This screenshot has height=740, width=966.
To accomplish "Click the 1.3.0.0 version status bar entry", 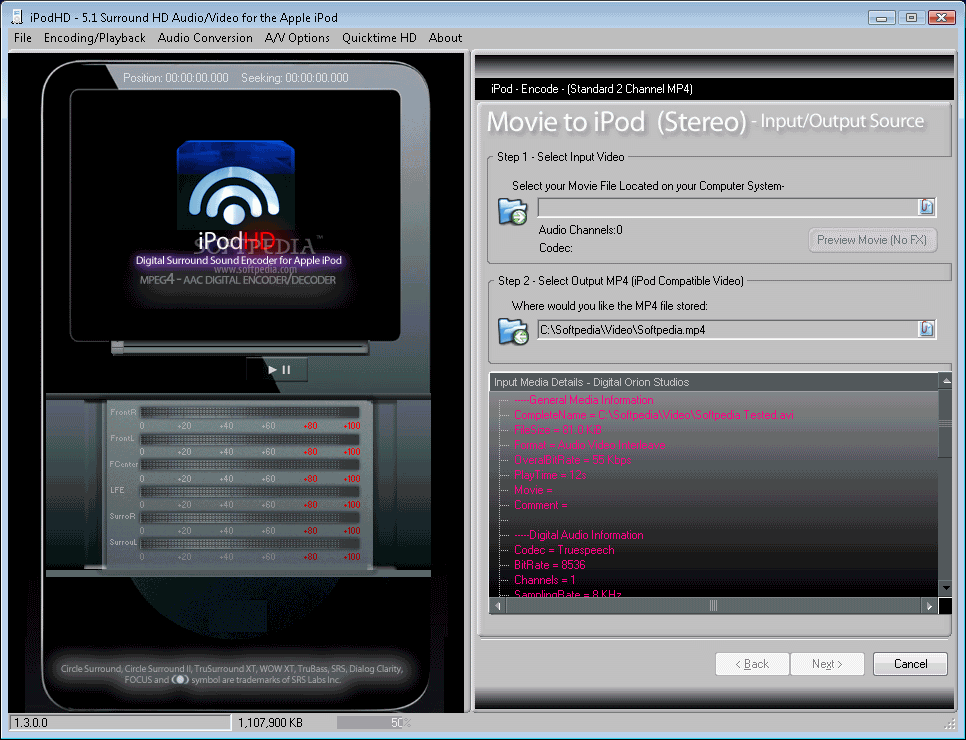I will click(120, 723).
